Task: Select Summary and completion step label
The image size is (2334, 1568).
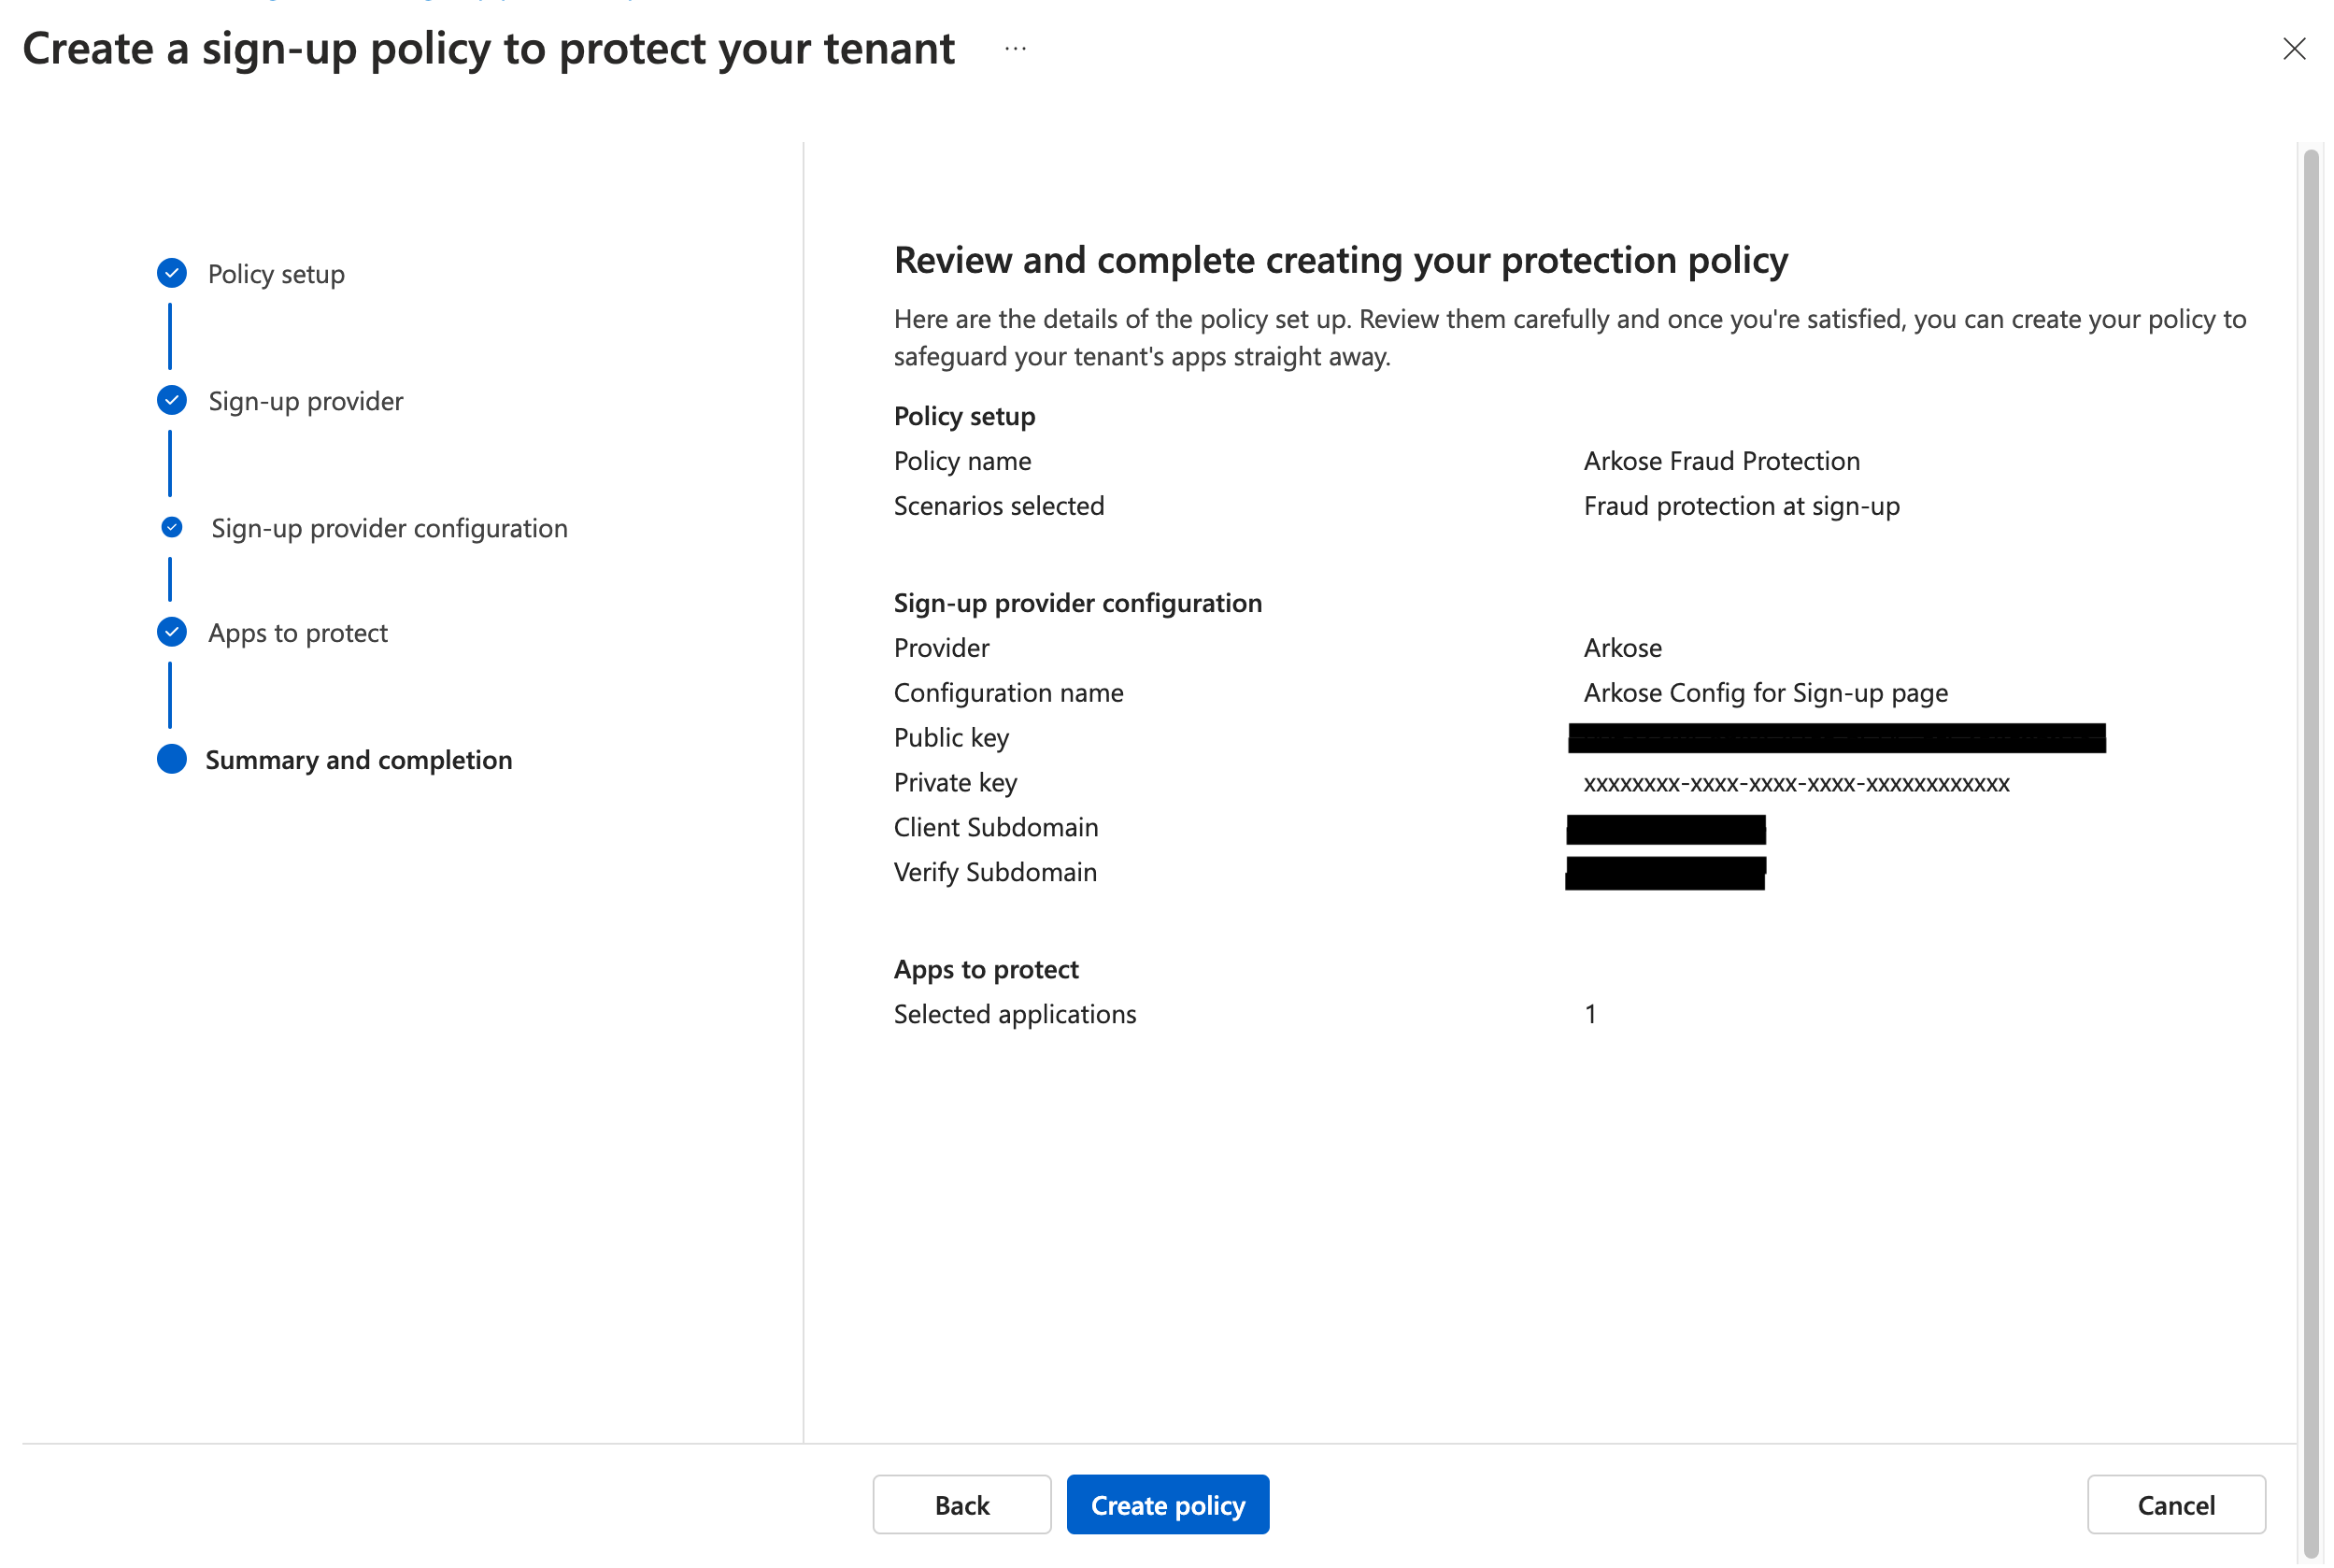Action: (358, 760)
